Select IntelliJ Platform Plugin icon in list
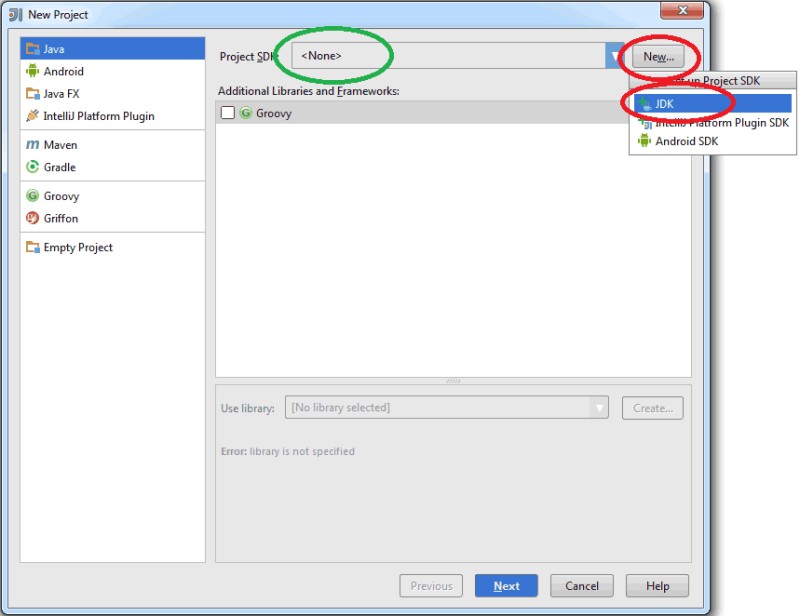 pyautogui.click(x=33, y=116)
